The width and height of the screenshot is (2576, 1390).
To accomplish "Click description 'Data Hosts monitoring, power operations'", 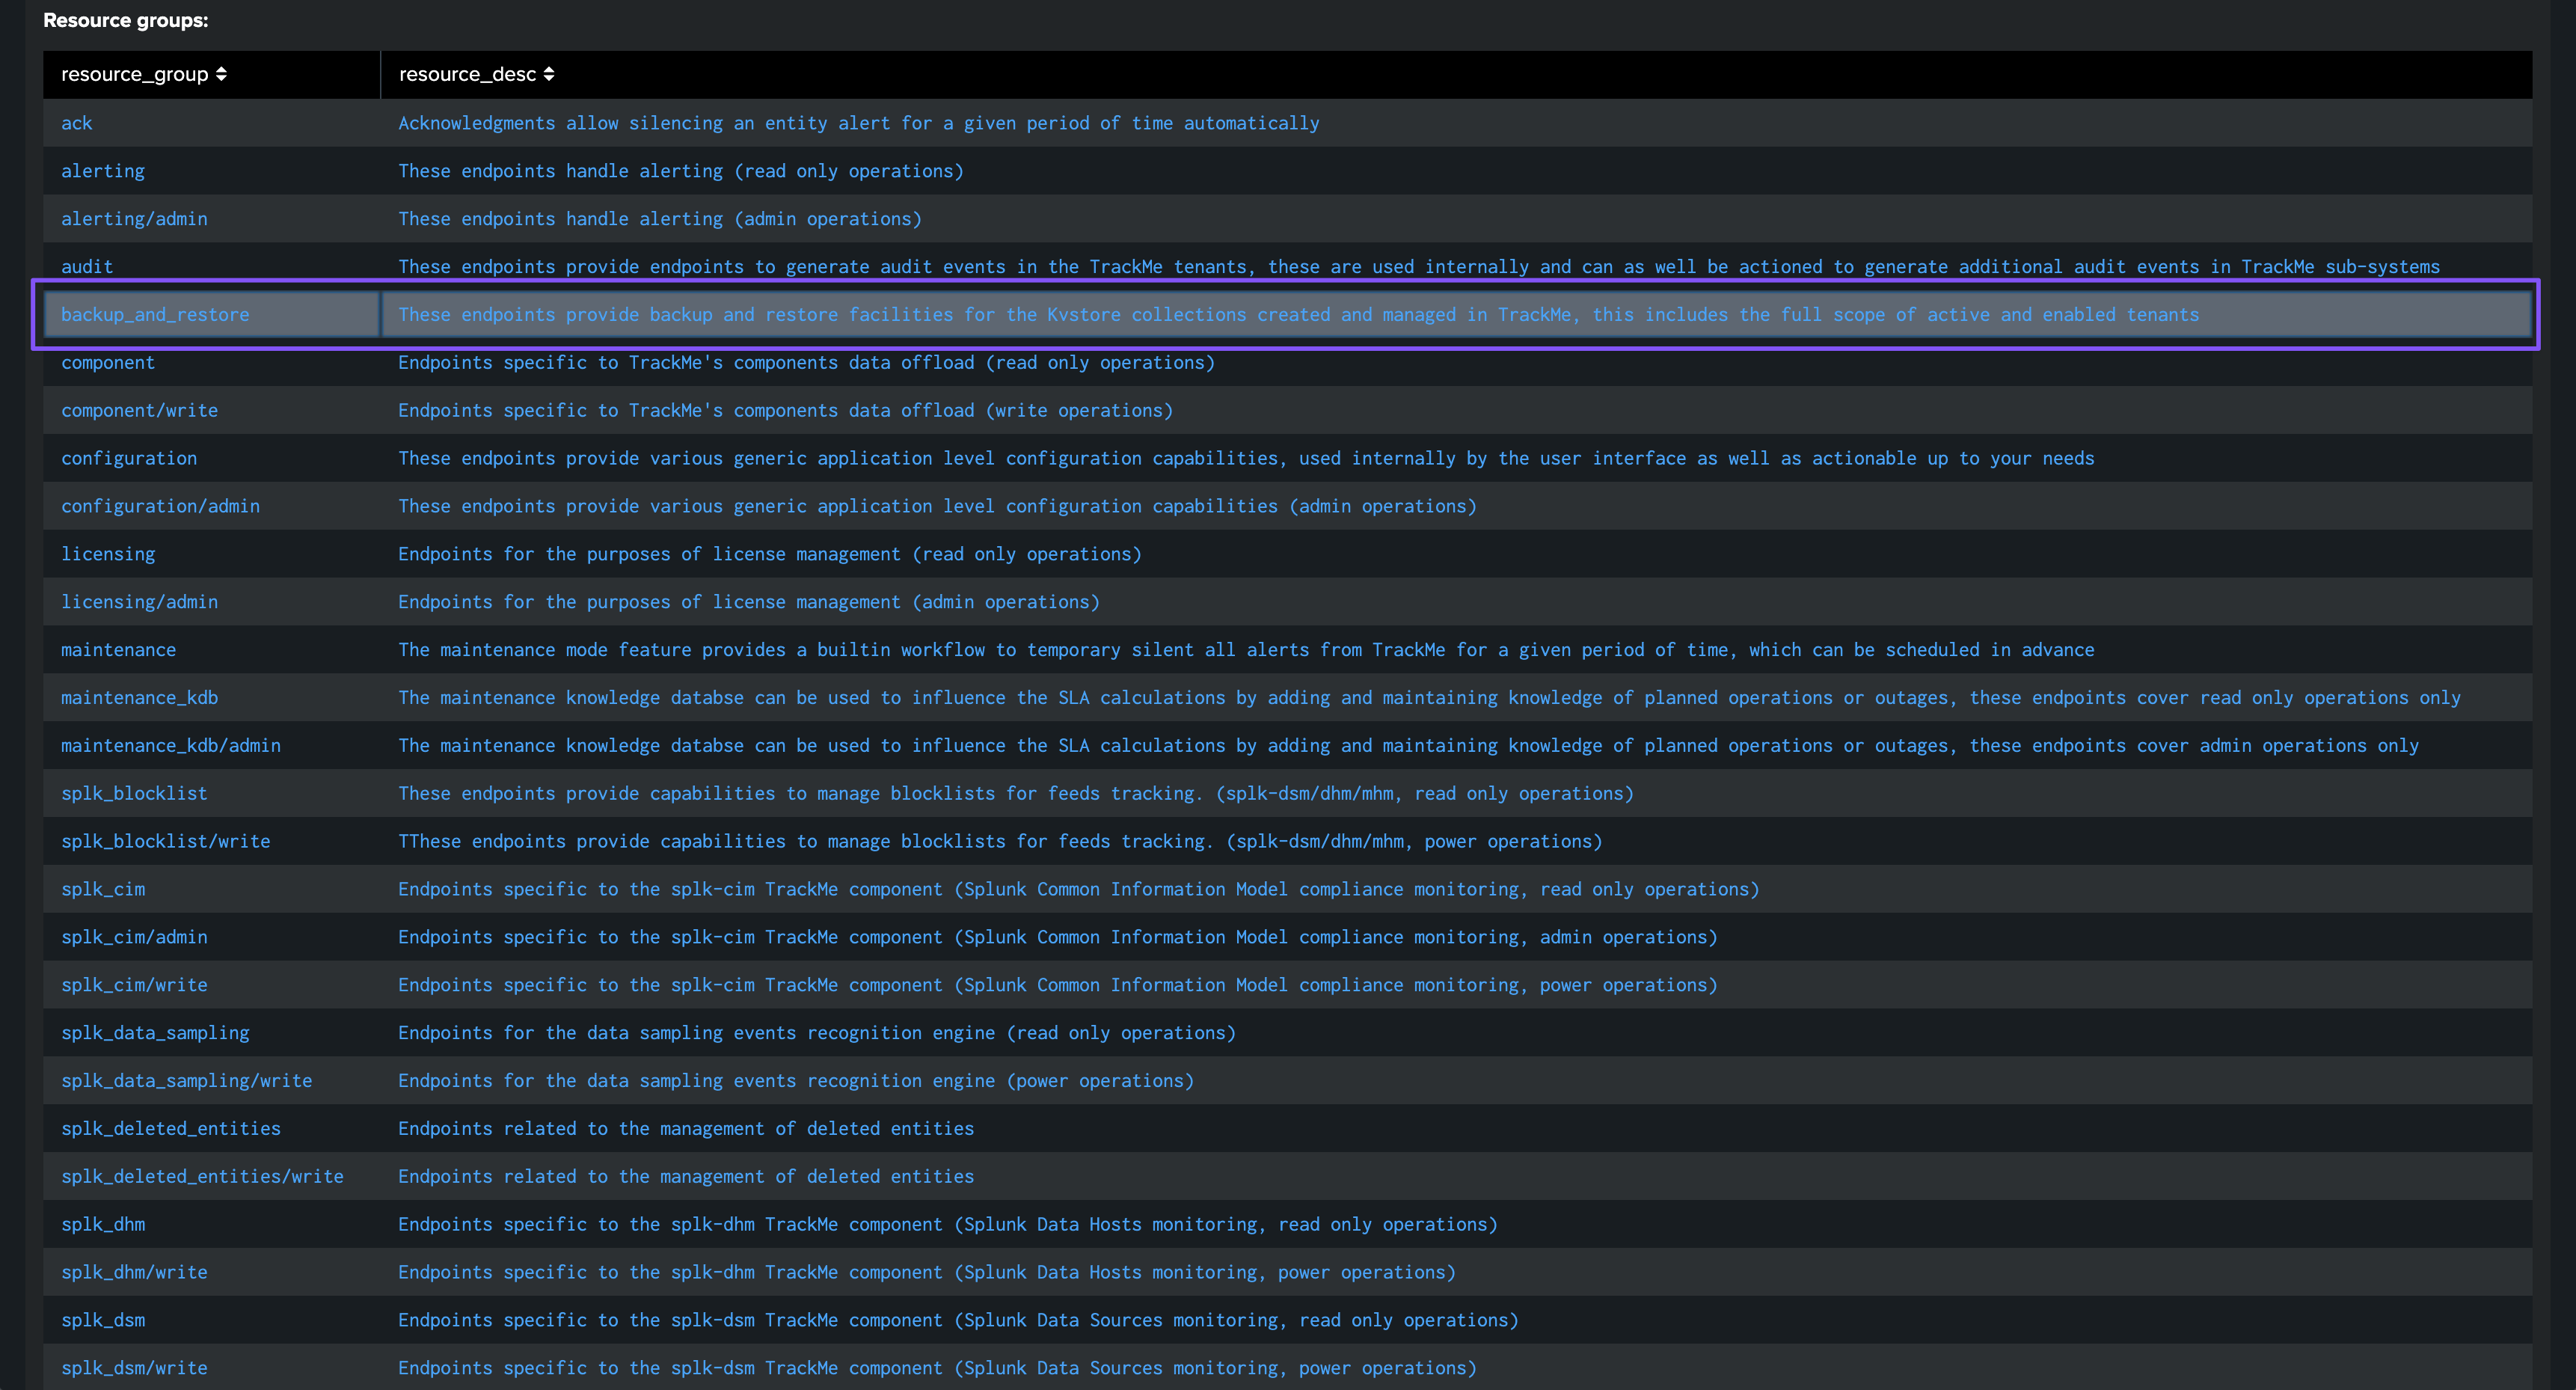I will 927,1273.
